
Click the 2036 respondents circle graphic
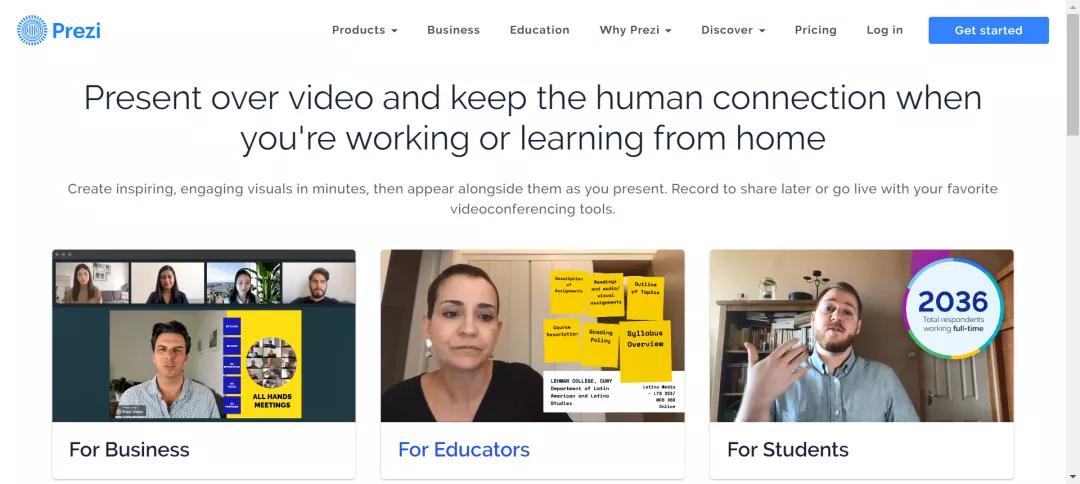(x=953, y=308)
